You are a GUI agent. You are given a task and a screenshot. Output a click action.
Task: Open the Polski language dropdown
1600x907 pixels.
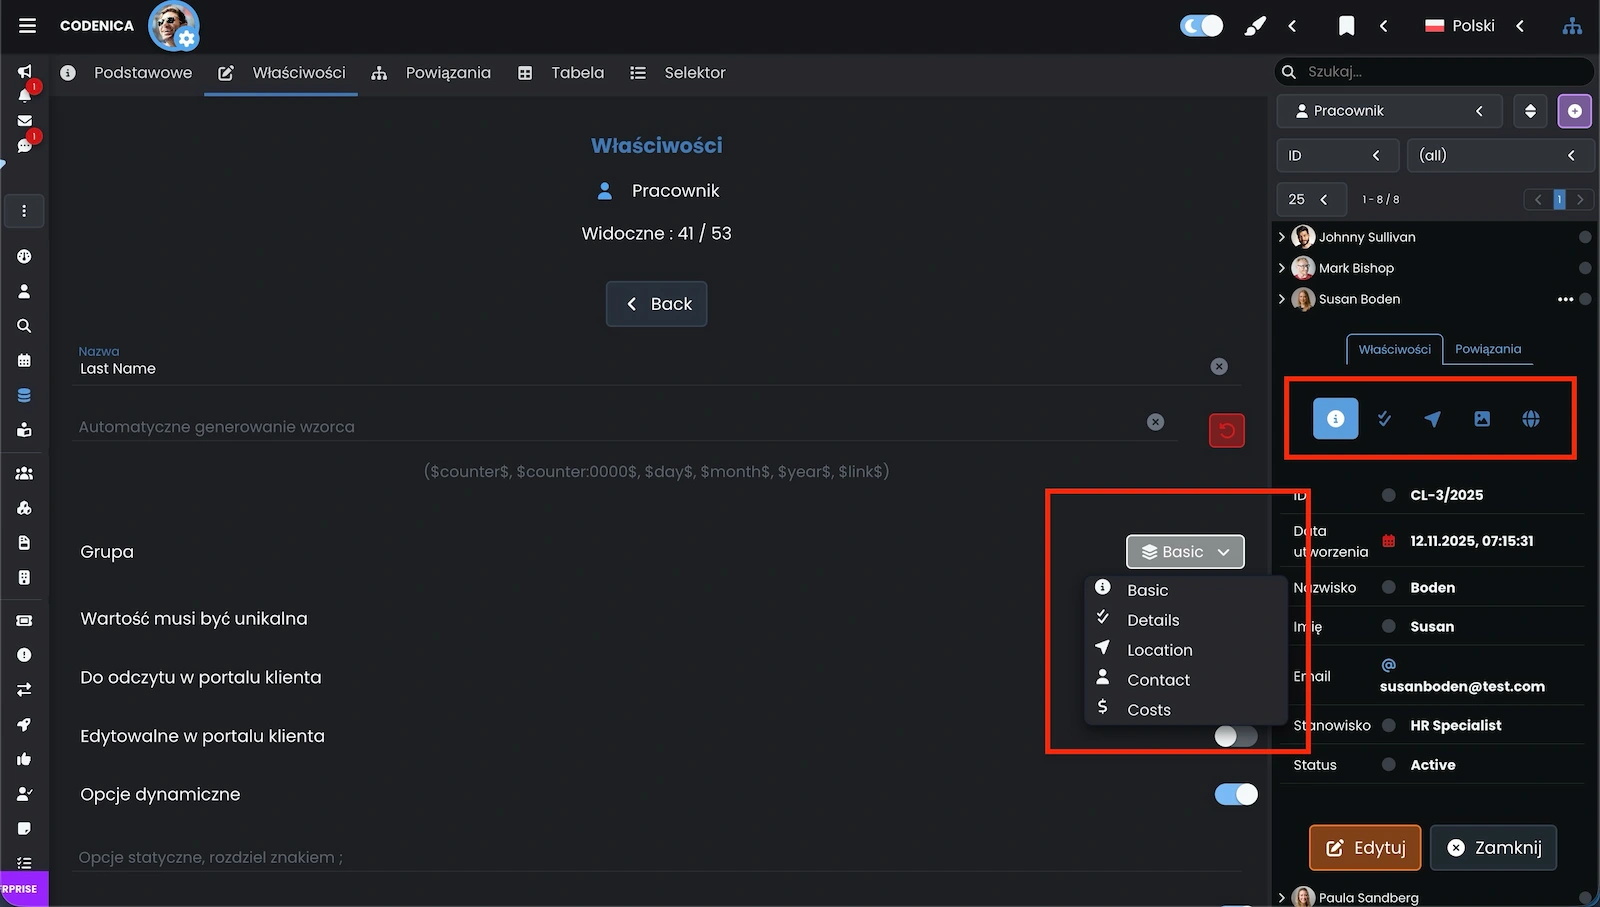tap(1473, 26)
